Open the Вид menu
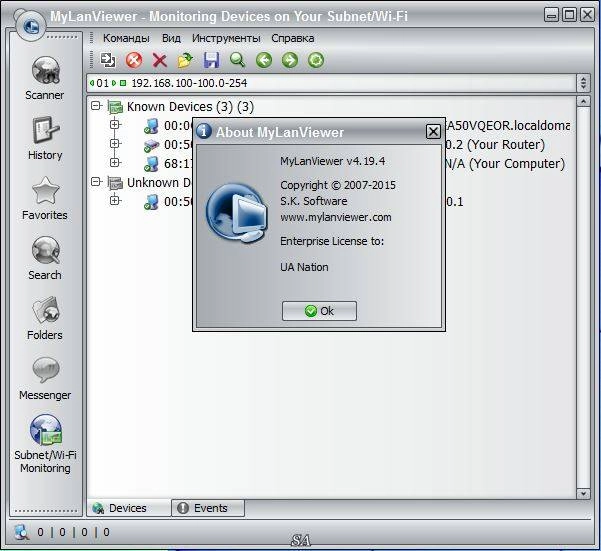 tap(171, 38)
